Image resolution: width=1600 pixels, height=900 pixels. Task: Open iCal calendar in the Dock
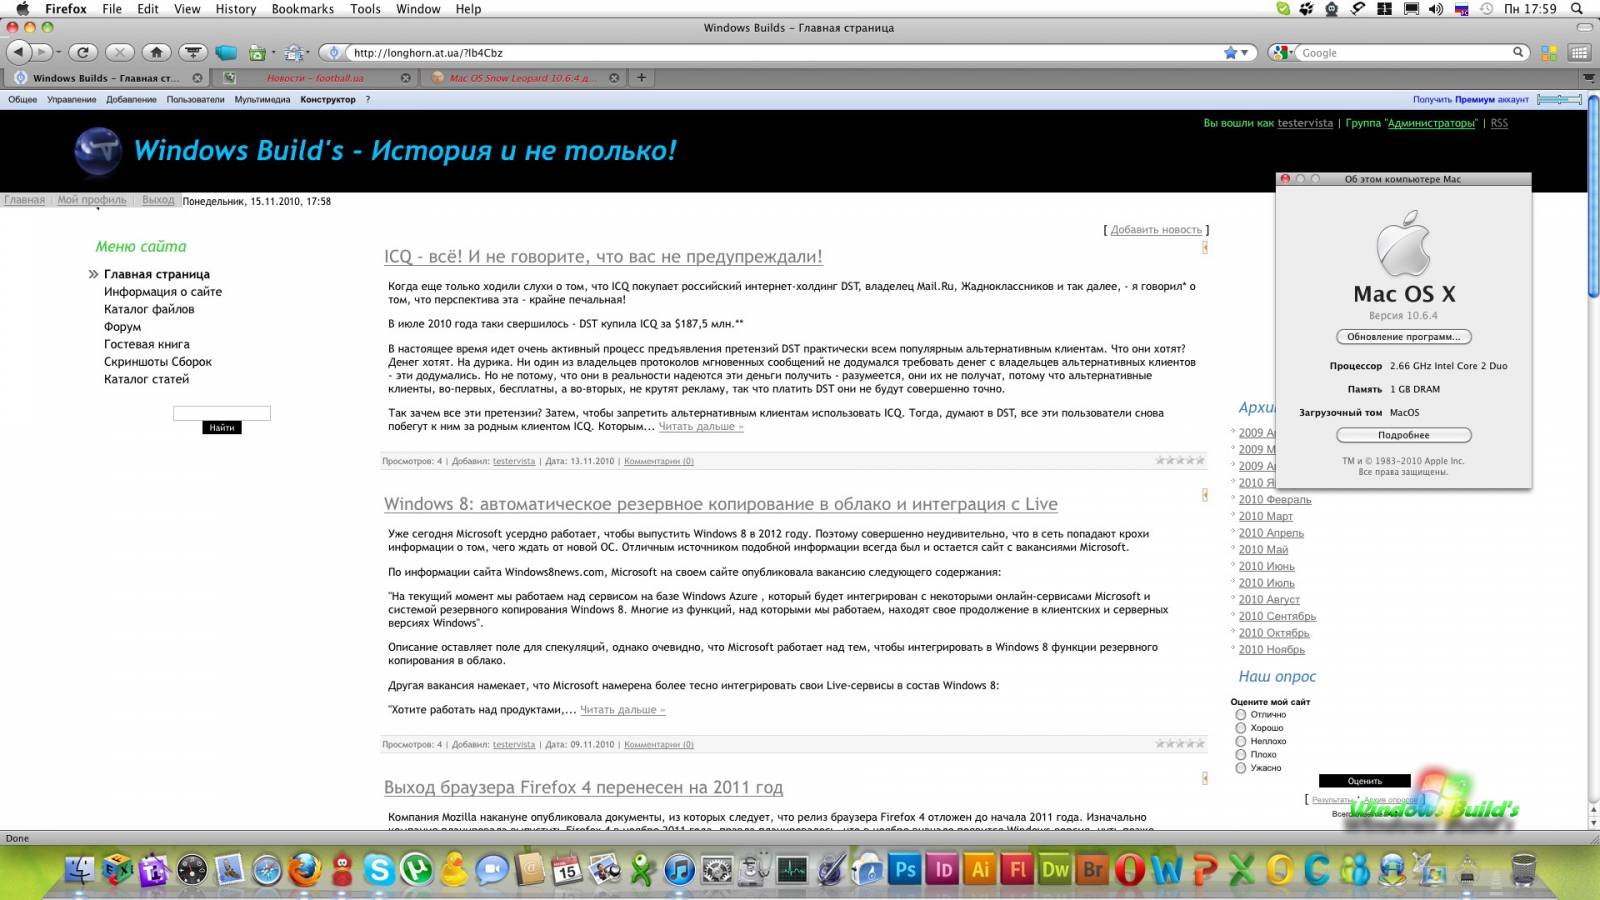tap(567, 870)
